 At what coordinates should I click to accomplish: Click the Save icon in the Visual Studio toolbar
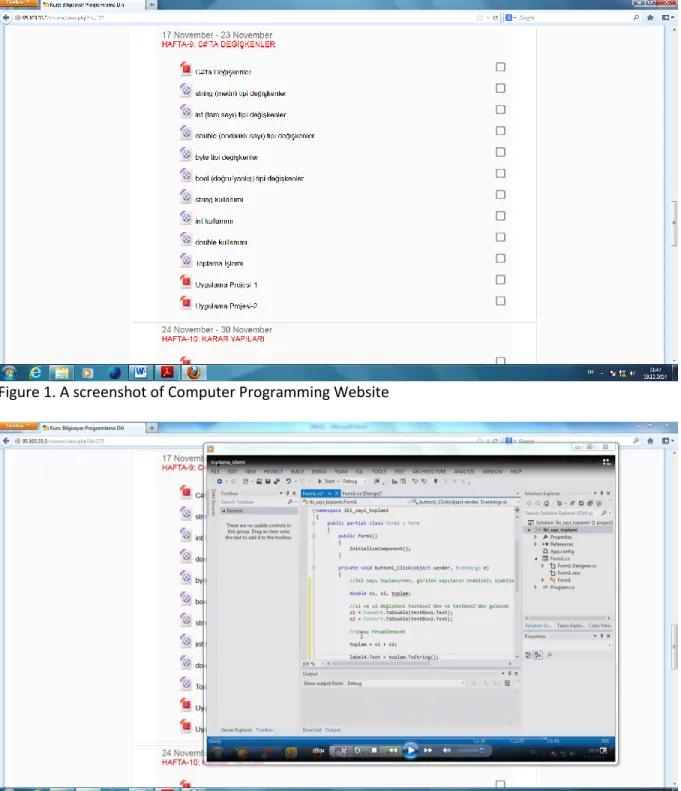pyautogui.click(x=268, y=481)
